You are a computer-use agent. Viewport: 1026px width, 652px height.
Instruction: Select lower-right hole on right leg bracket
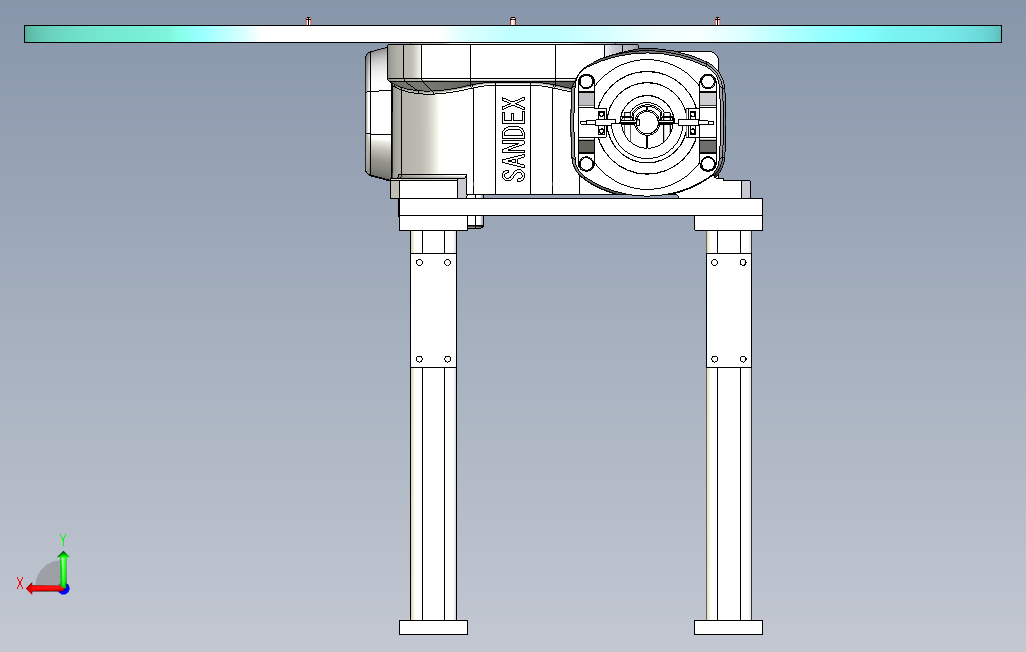[743, 359]
